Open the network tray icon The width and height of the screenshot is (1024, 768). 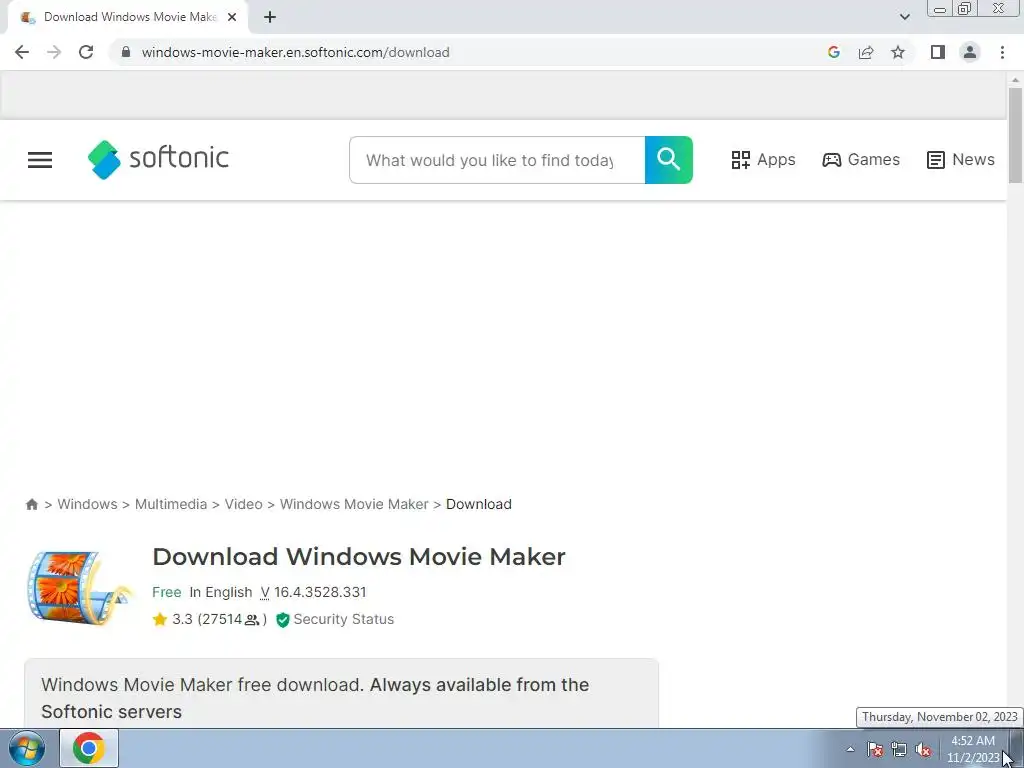coord(899,749)
